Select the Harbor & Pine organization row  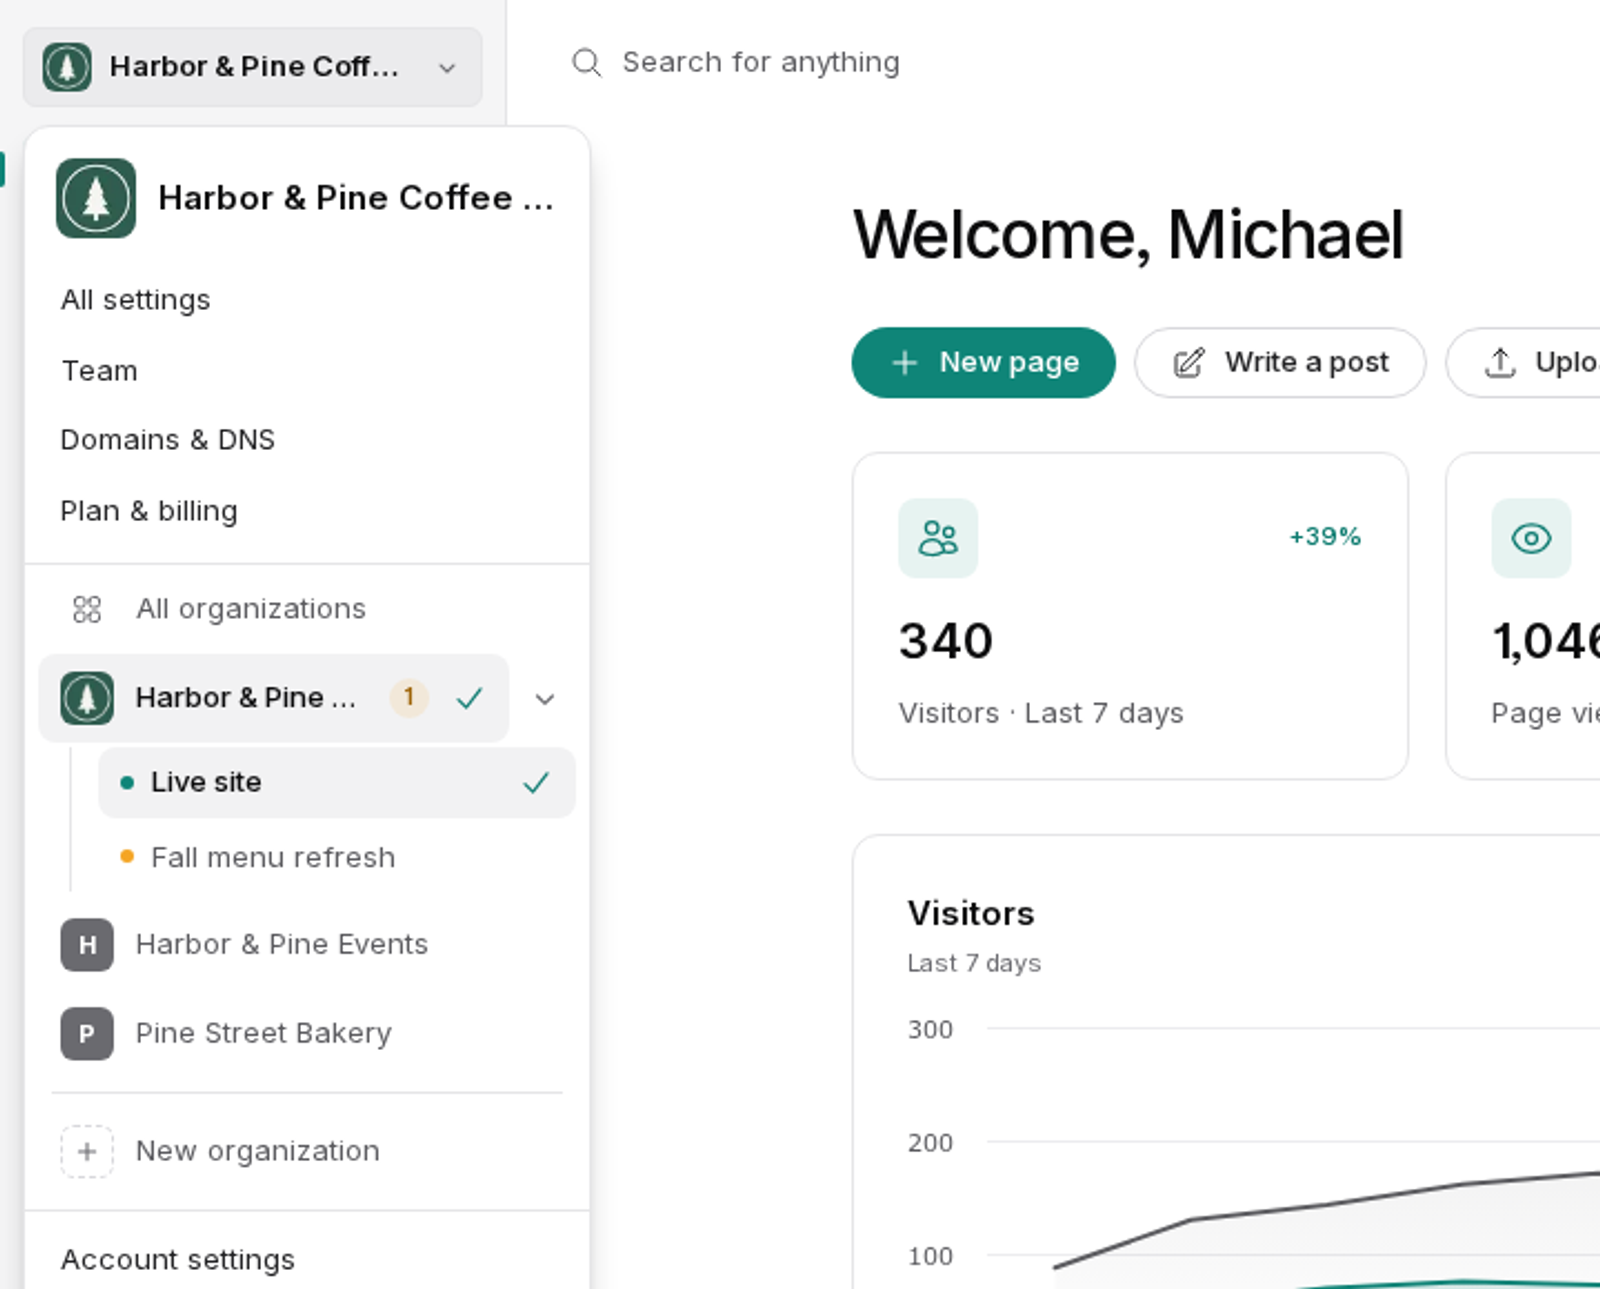(x=274, y=698)
